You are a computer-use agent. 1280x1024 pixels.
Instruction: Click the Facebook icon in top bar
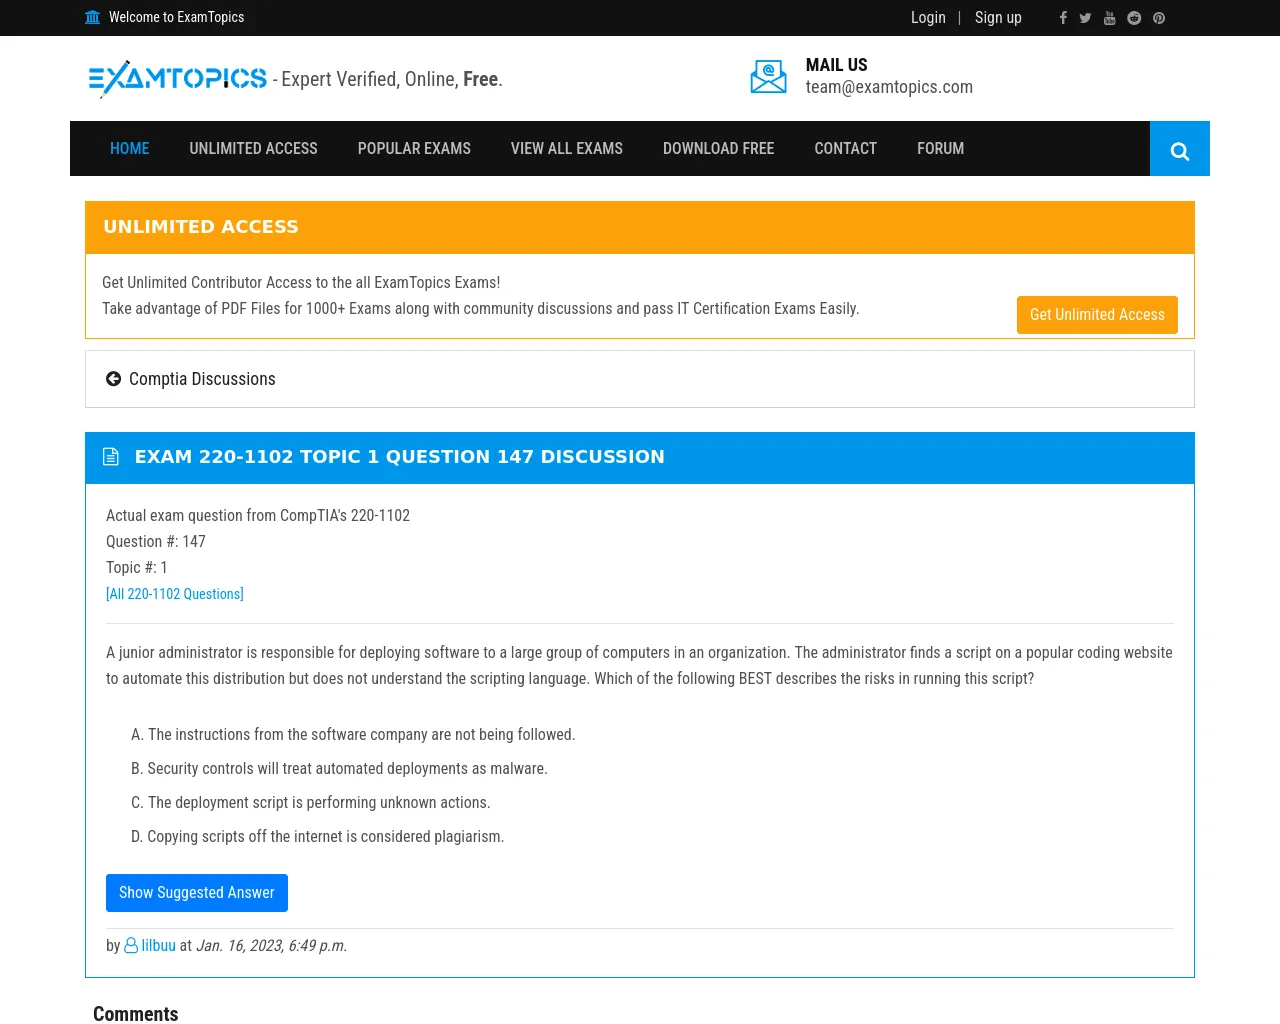point(1063,18)
